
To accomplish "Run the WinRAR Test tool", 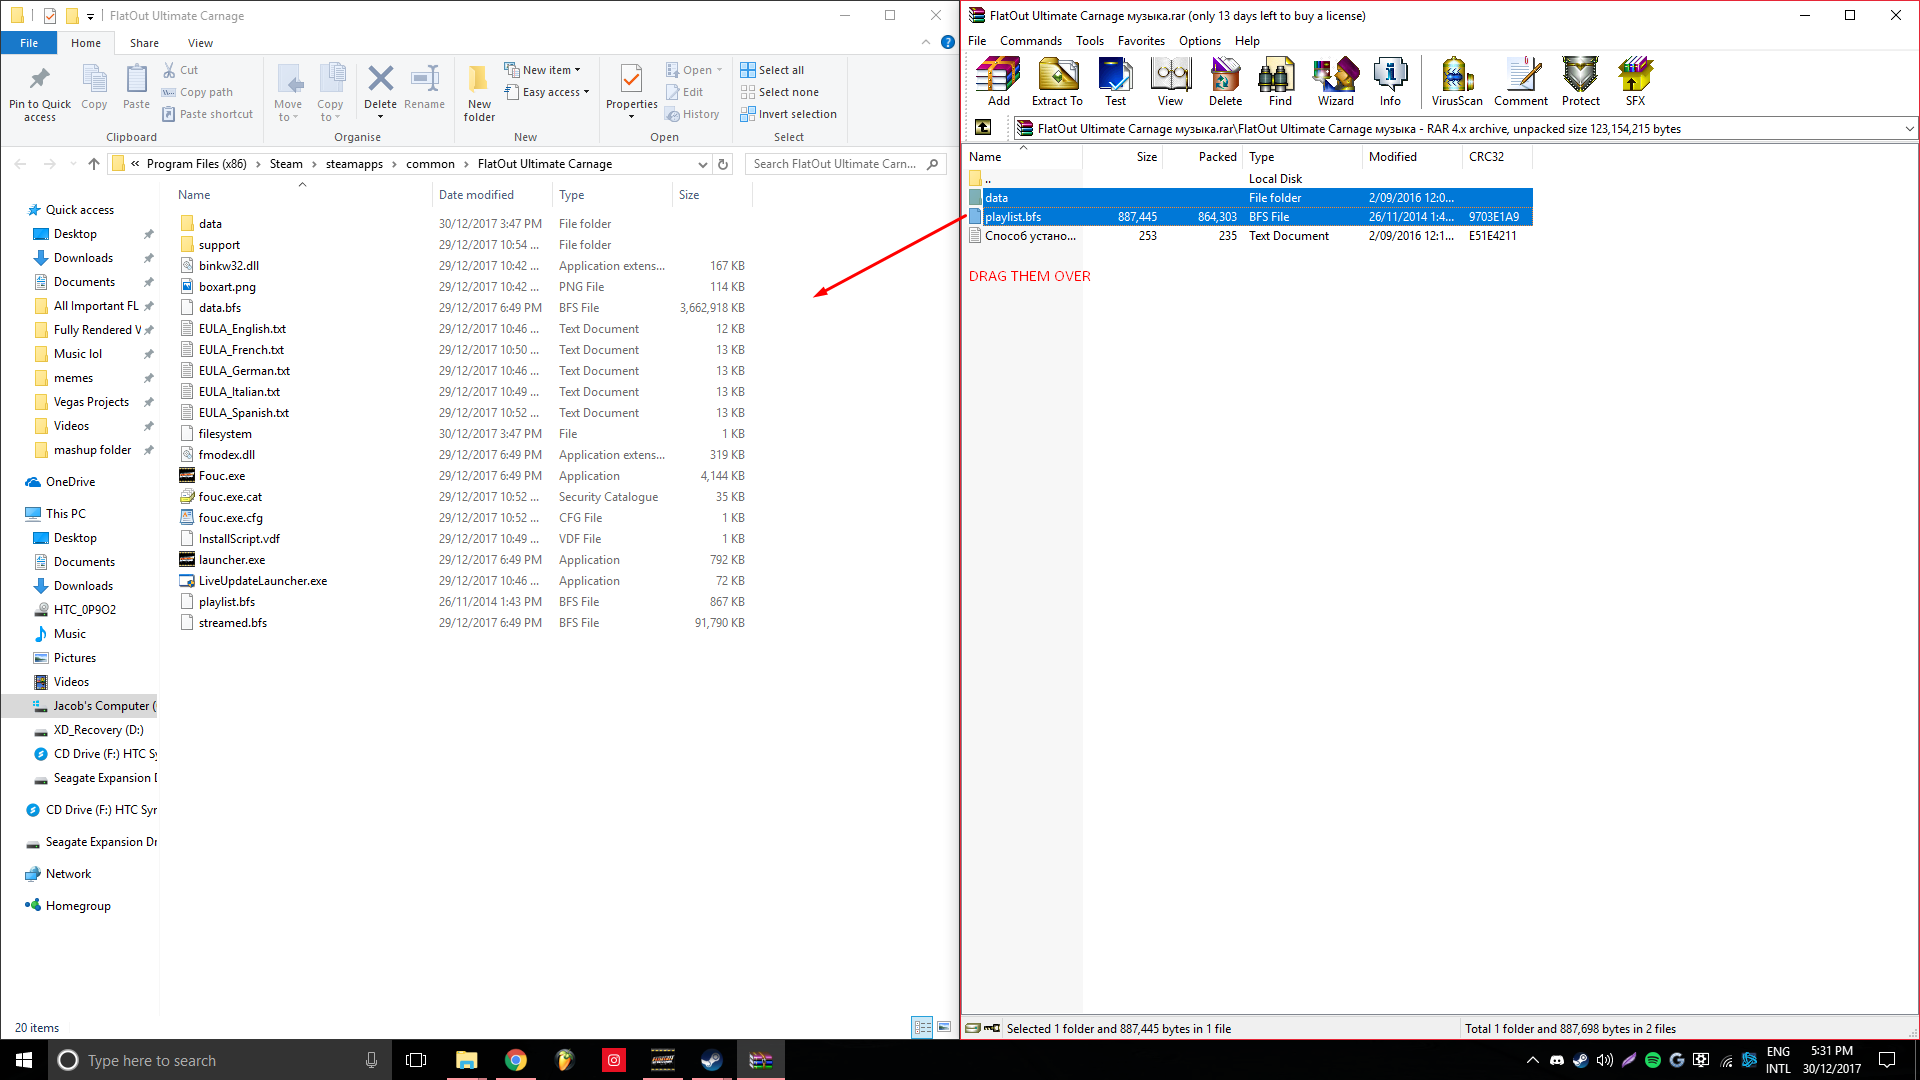I will [x=1115, y=82].
